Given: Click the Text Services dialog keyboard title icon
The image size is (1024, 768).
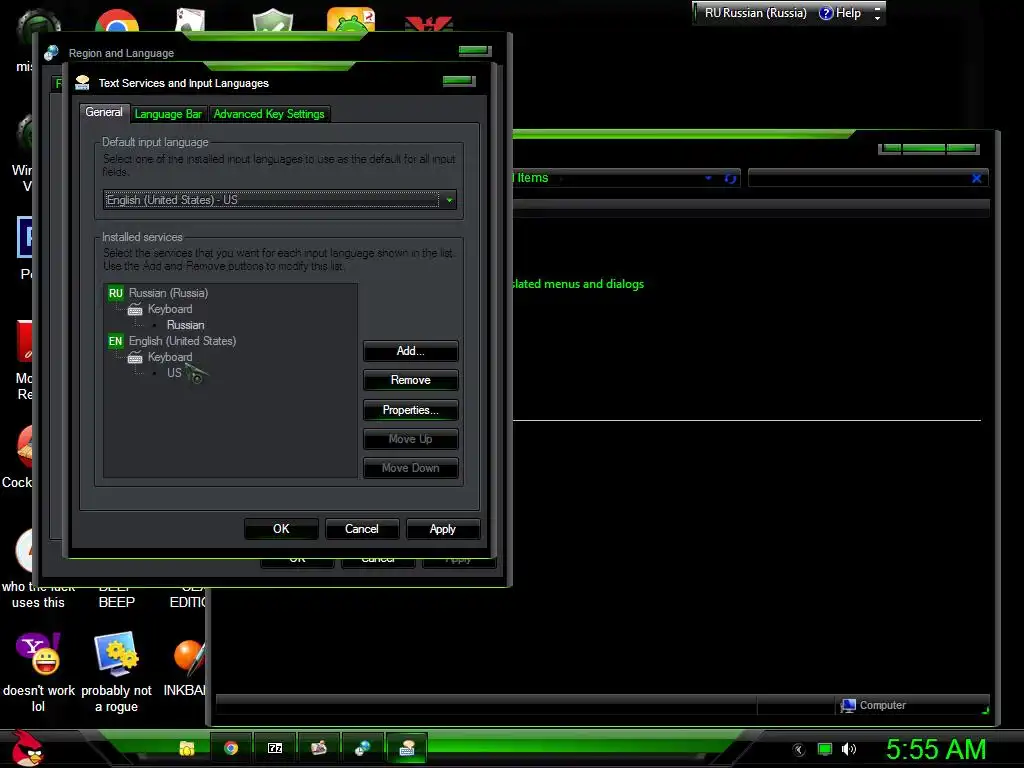Looking at the screenshot, I should (x=82, y=82).
